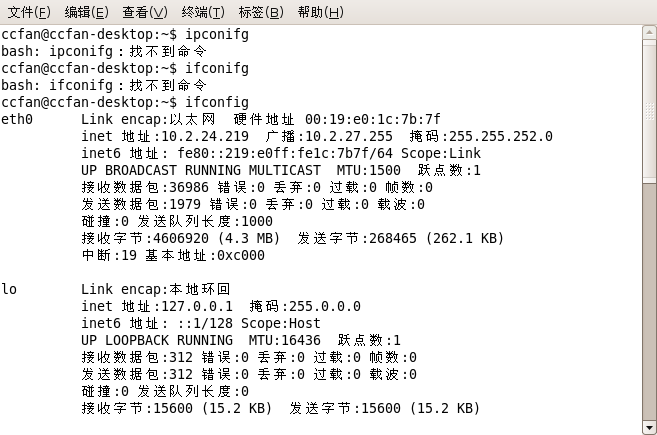Open the 帮助(H) menu

321,12
